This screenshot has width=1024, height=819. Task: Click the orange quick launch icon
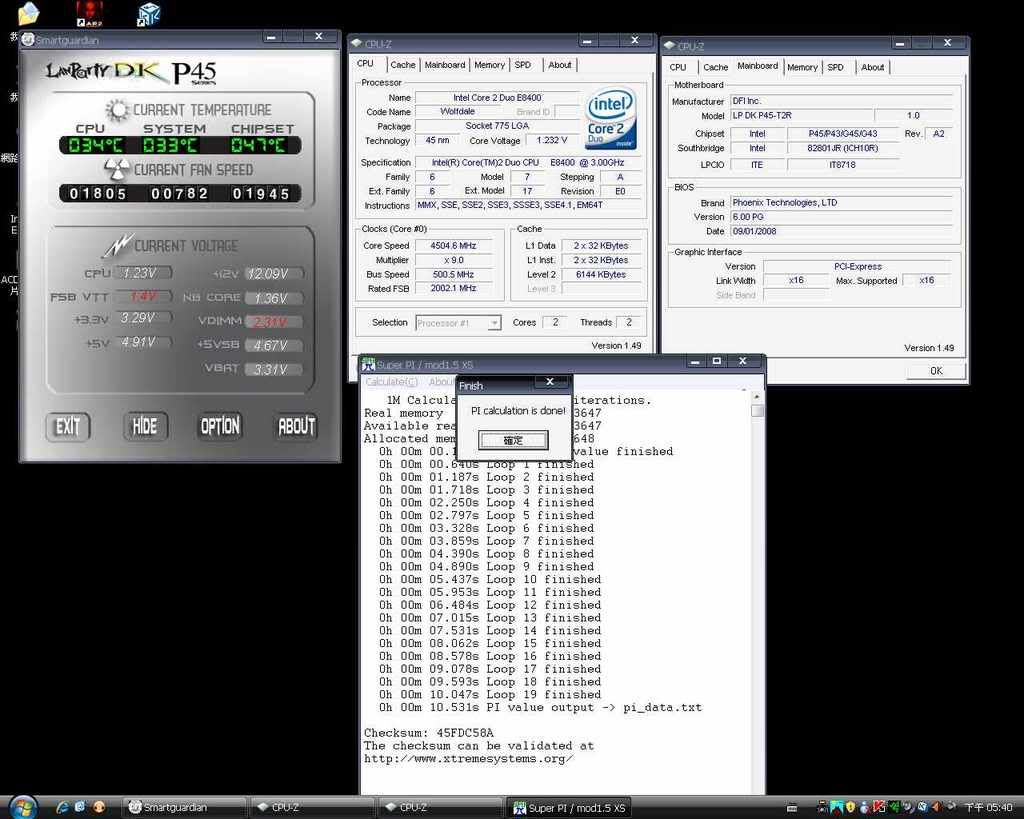99,807
